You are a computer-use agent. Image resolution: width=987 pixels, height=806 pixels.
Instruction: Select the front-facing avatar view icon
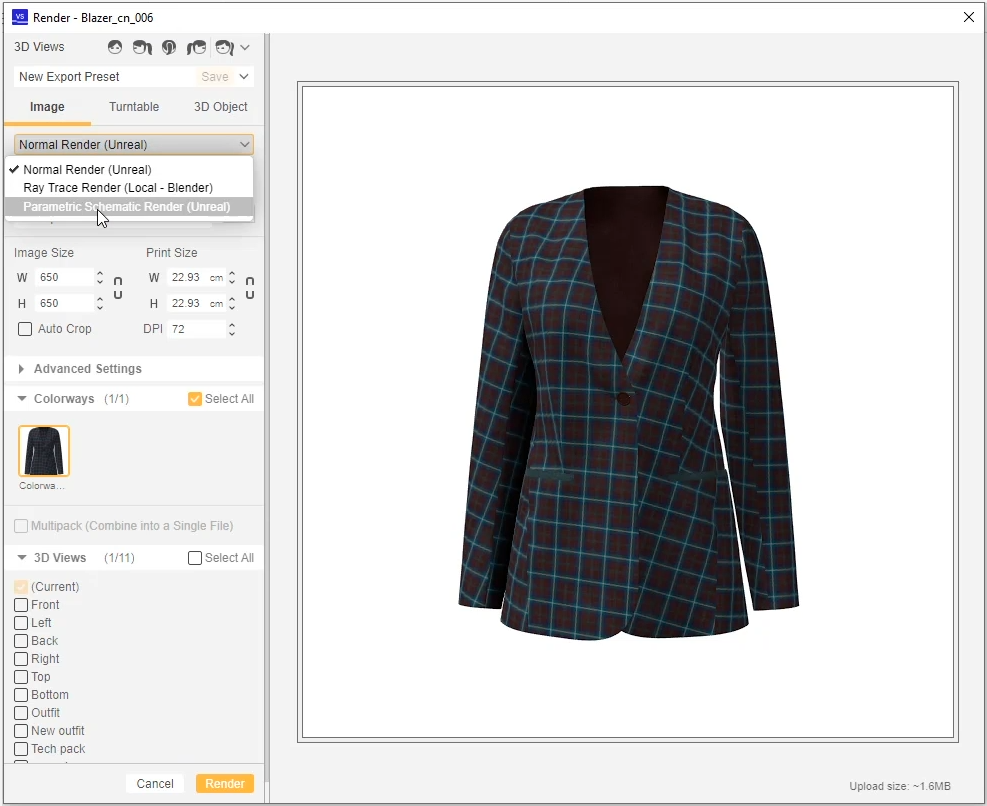(x=115, y=47)
